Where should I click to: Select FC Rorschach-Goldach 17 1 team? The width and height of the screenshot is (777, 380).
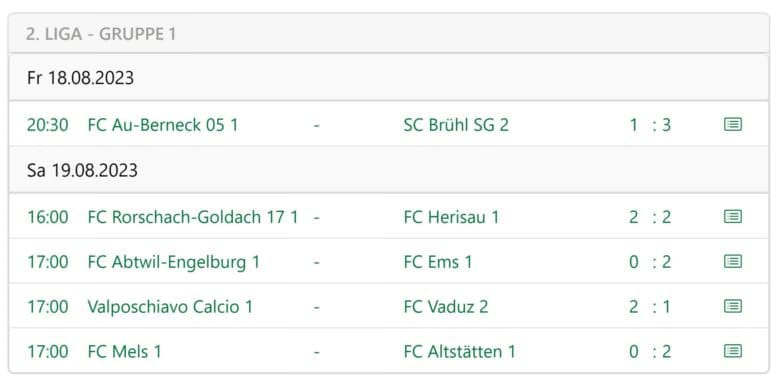pos(193,217)
